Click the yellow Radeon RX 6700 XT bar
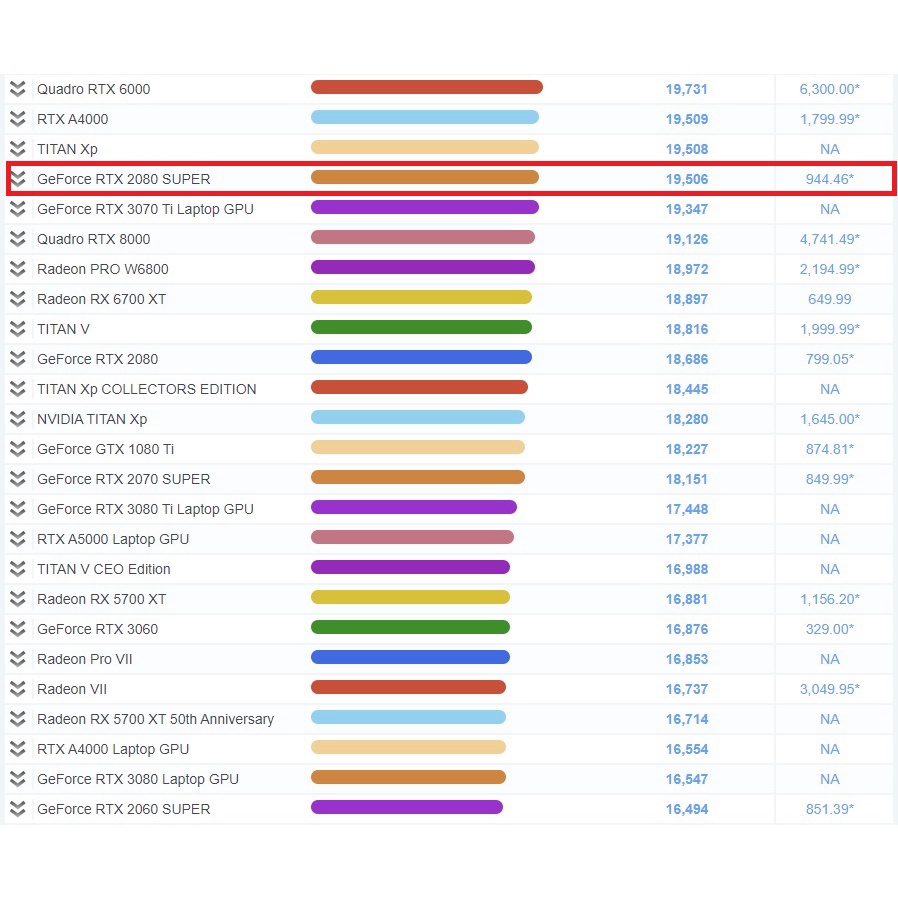Viewport: 898px width, 898px height. pyautogui.click(x=422, y=297)
